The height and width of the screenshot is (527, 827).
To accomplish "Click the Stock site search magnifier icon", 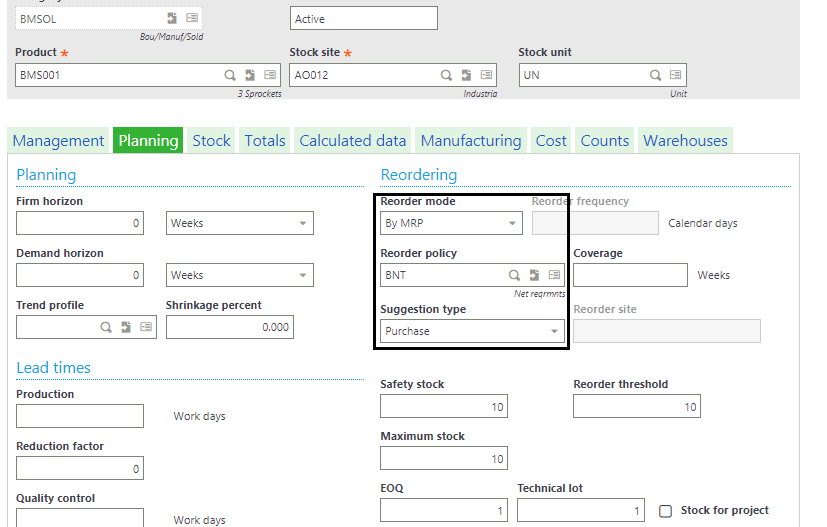I will (446, 75).
